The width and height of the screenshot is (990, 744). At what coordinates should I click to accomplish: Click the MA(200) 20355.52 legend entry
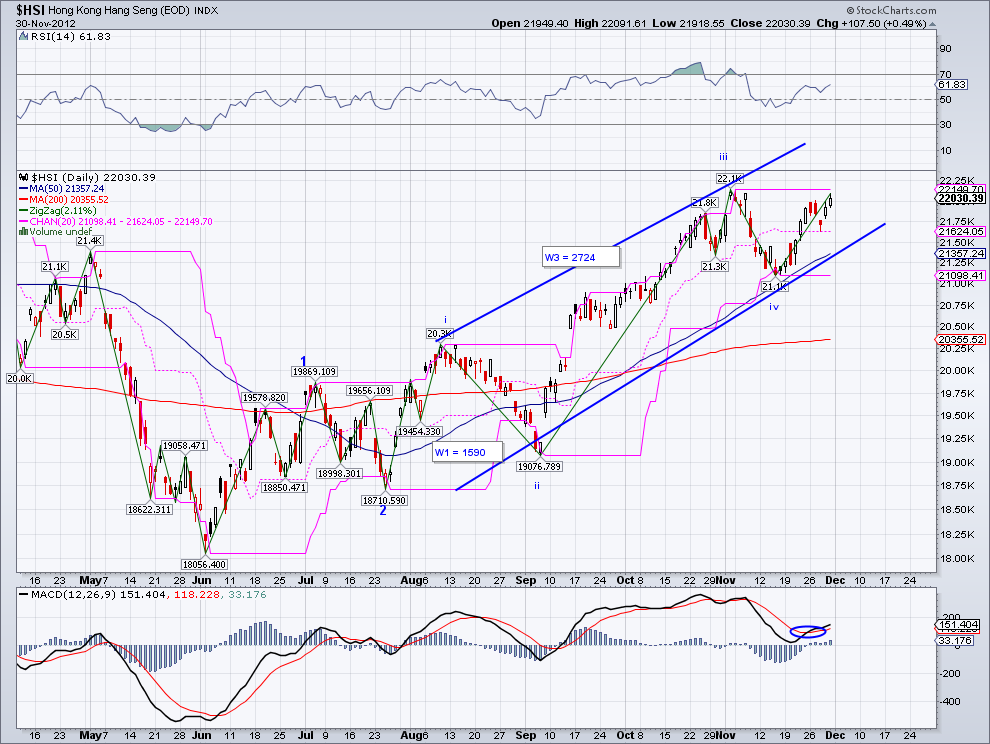(64, 200)
